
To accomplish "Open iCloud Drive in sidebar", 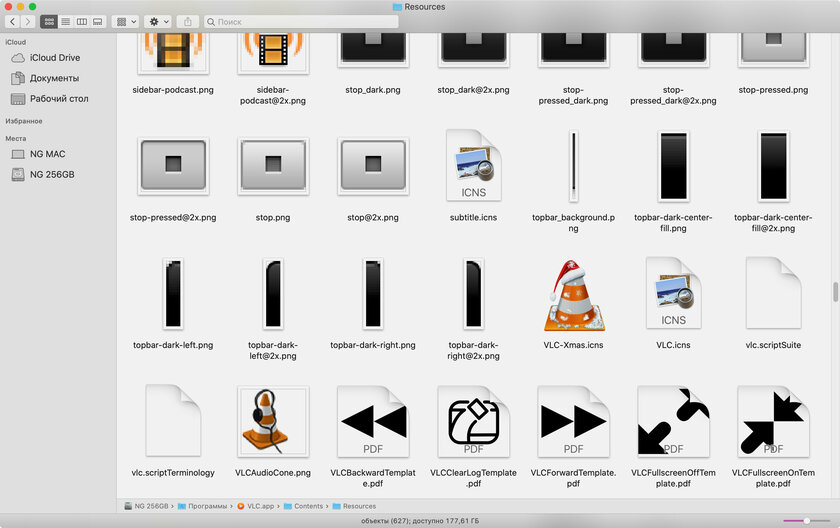I will click(54, 58).
